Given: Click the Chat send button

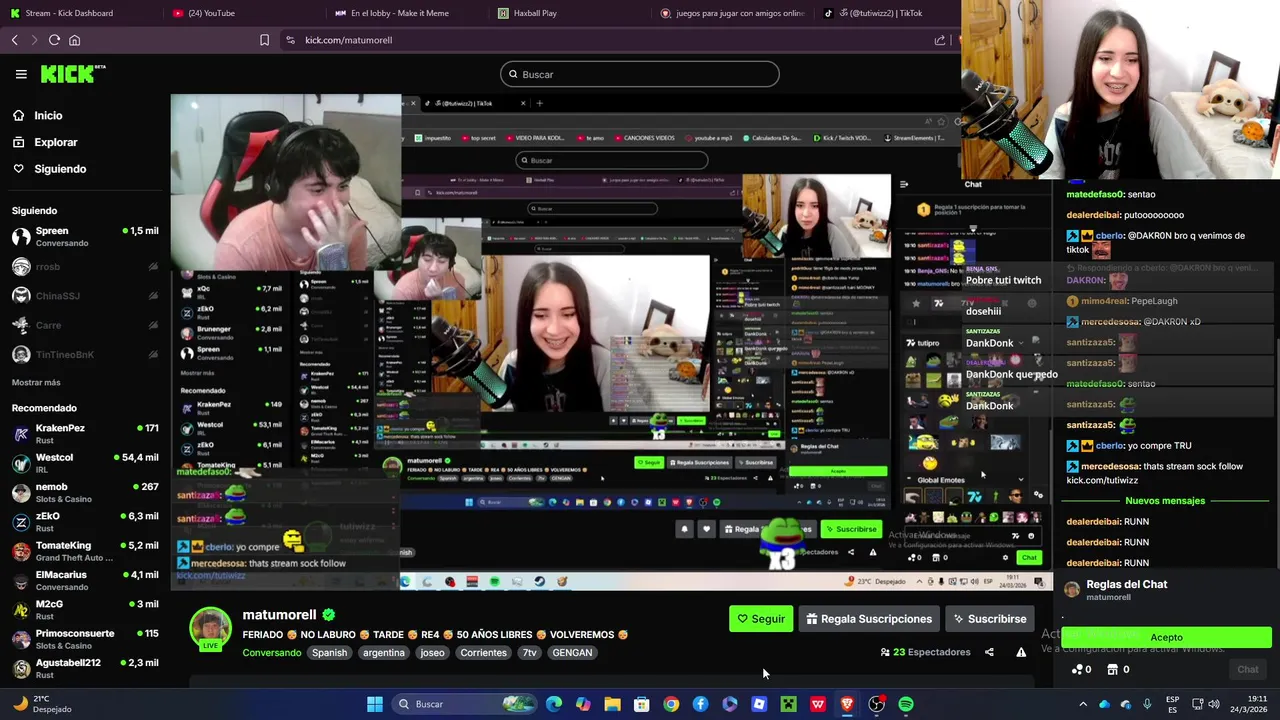Looking at the screenshot, I should (x=1248, y=669).
